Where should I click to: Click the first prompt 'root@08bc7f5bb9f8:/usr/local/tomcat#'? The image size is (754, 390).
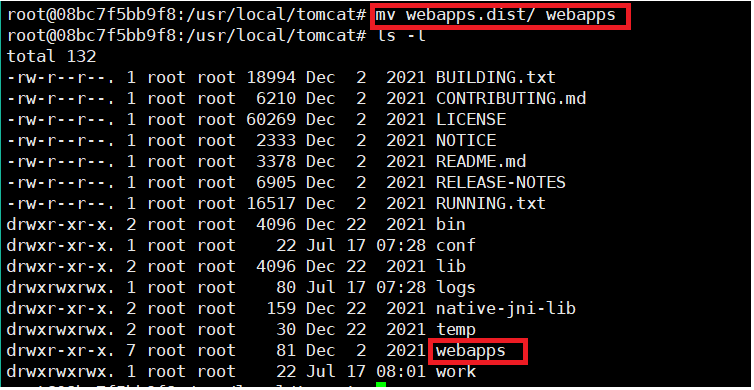pyautogui.click(x=188, y=15)
